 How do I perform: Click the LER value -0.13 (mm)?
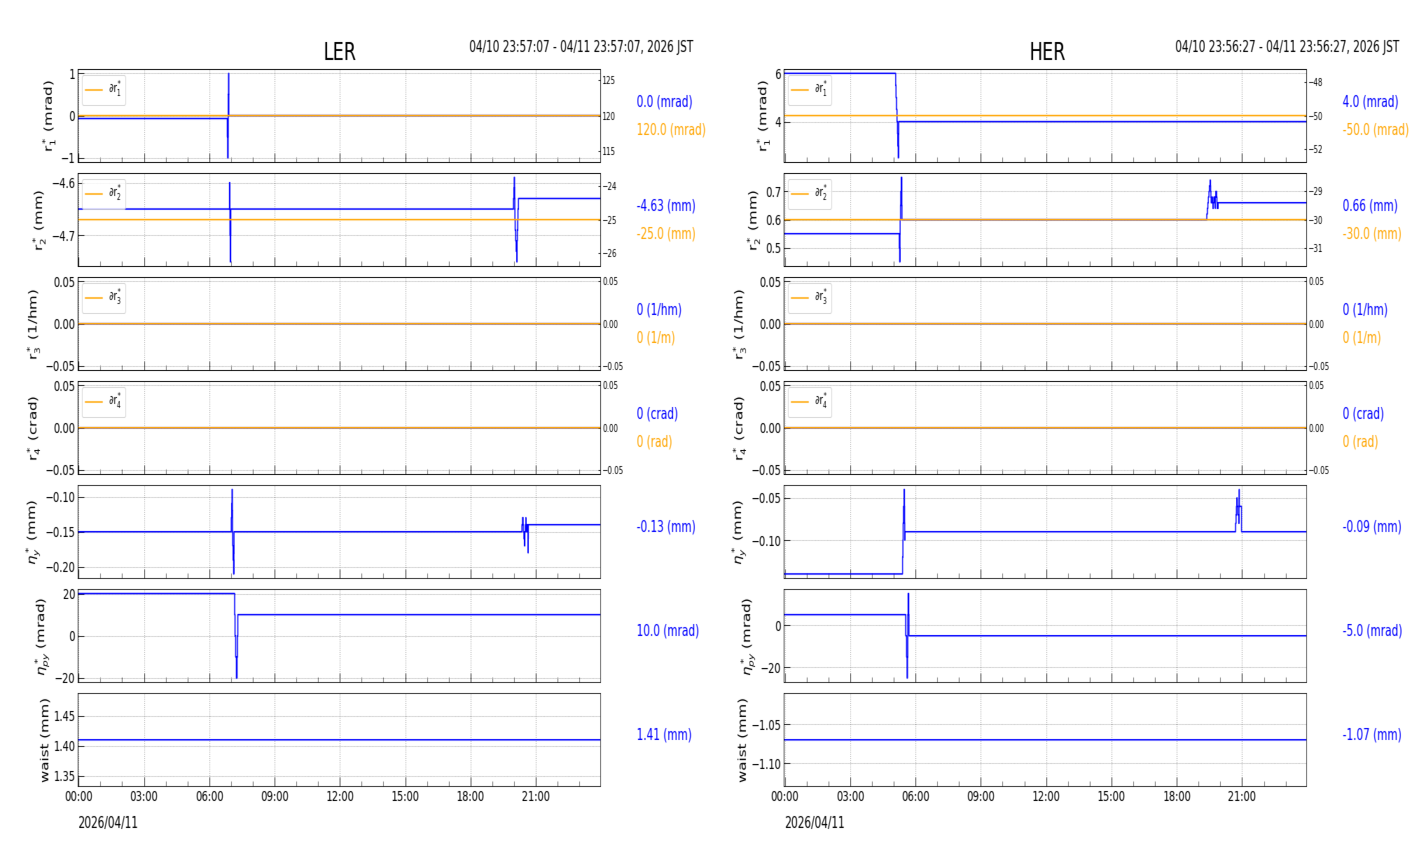[x=666, y=527]
